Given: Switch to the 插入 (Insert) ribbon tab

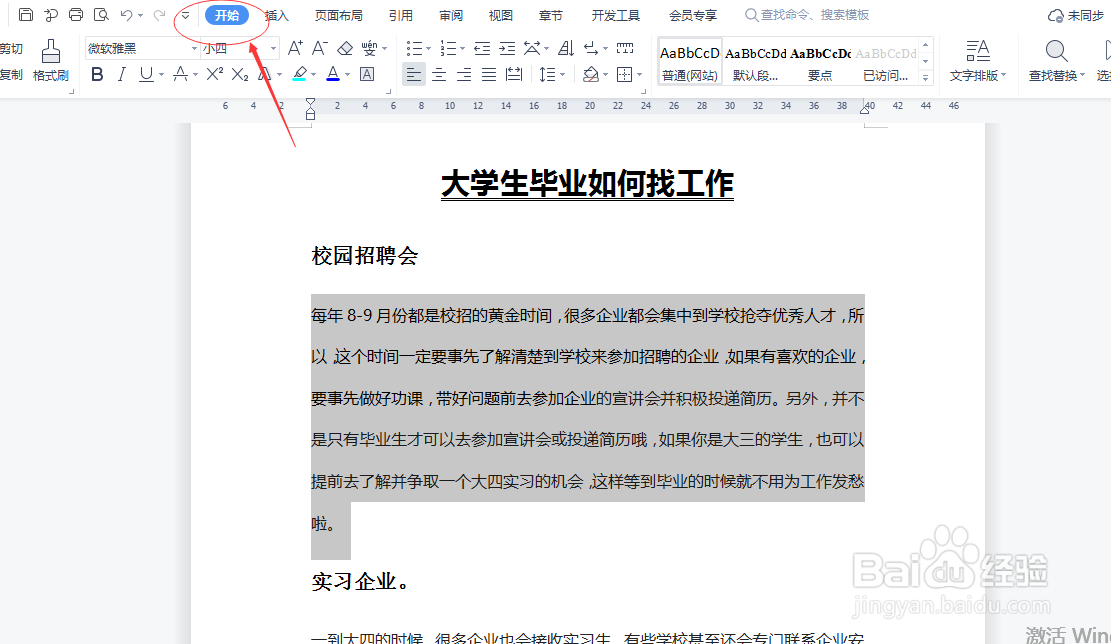Looking at the screenshot, I should coord(275,15).
